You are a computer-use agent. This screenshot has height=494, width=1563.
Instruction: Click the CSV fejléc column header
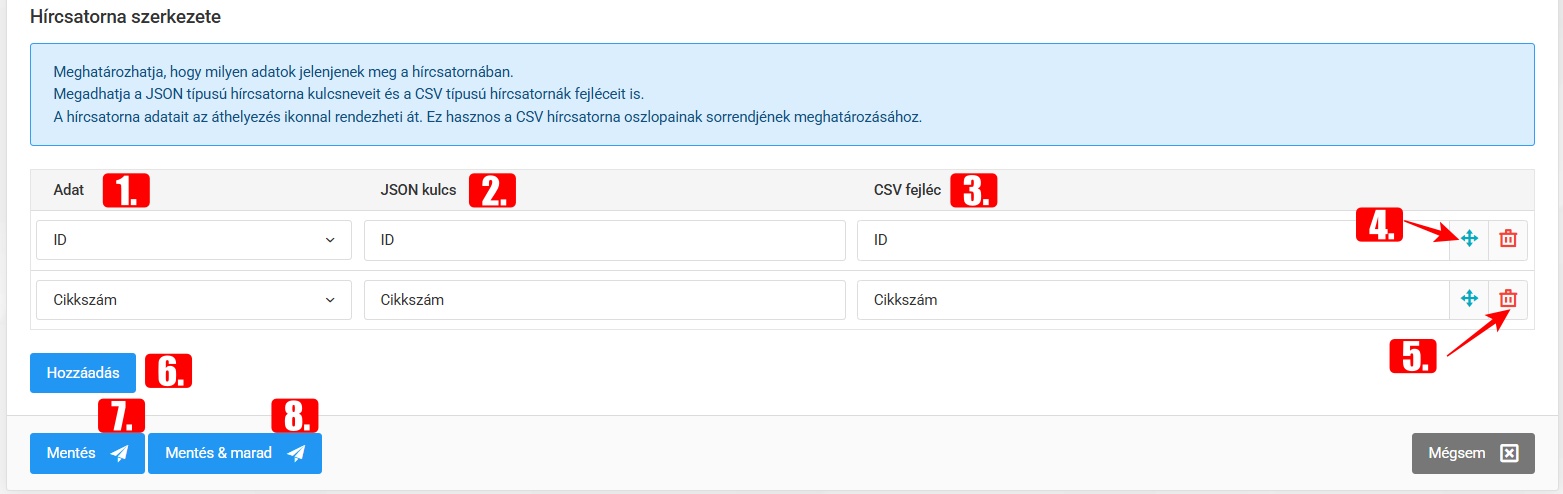coord(907,190)
